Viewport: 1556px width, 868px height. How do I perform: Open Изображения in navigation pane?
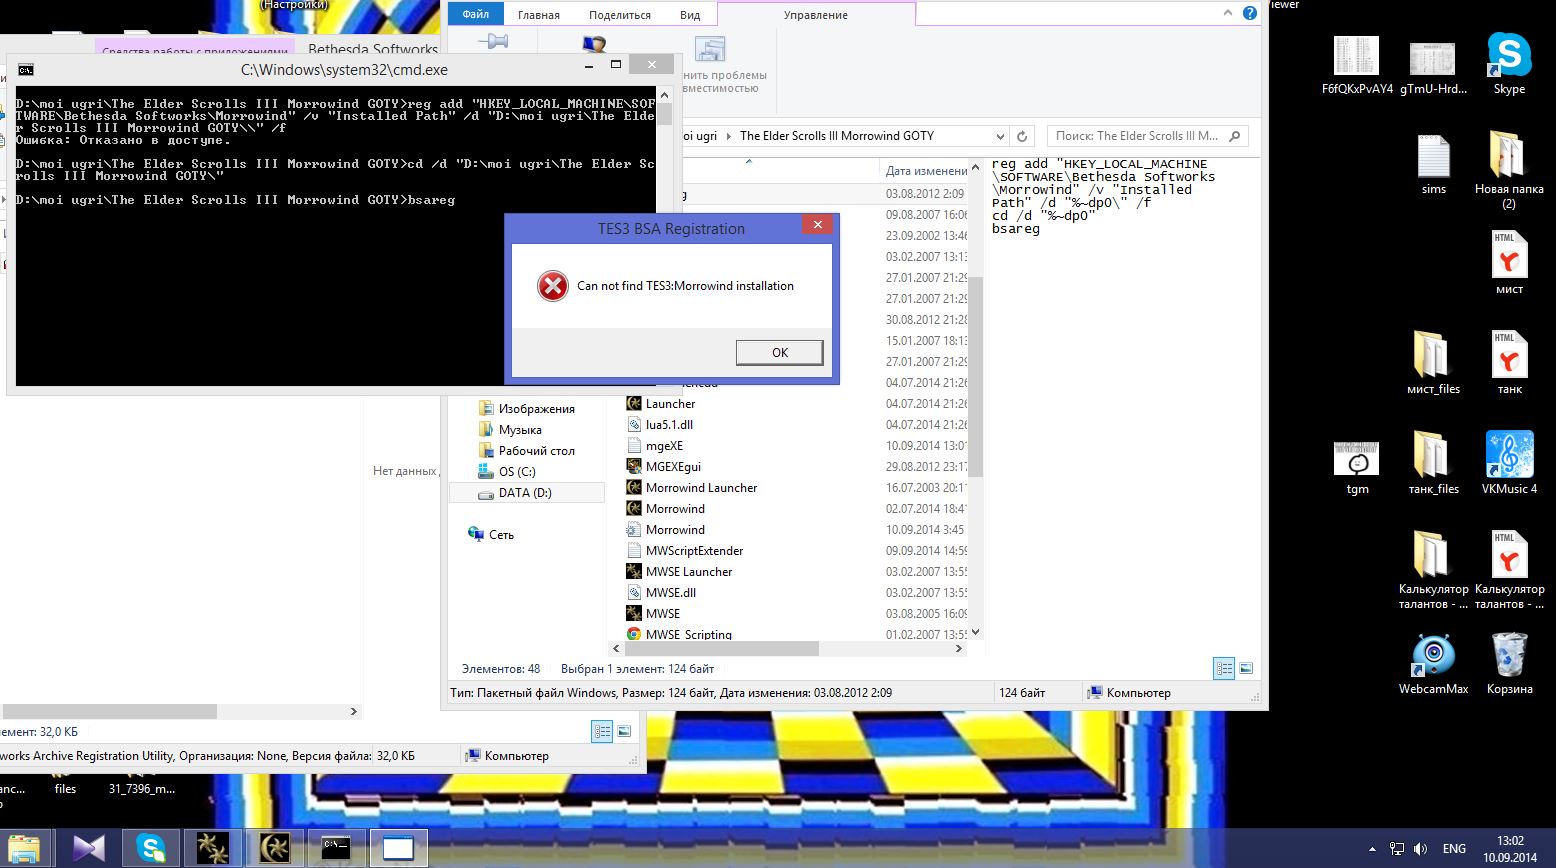pos(536,409)
